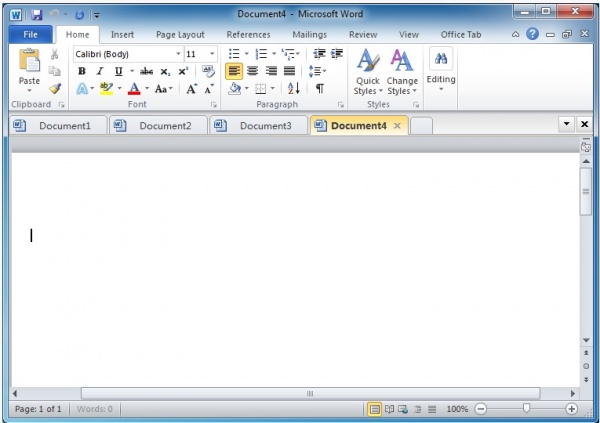The image size is (600, 423).
Task: Click the zoom slider handle
Action: (527, 408)
